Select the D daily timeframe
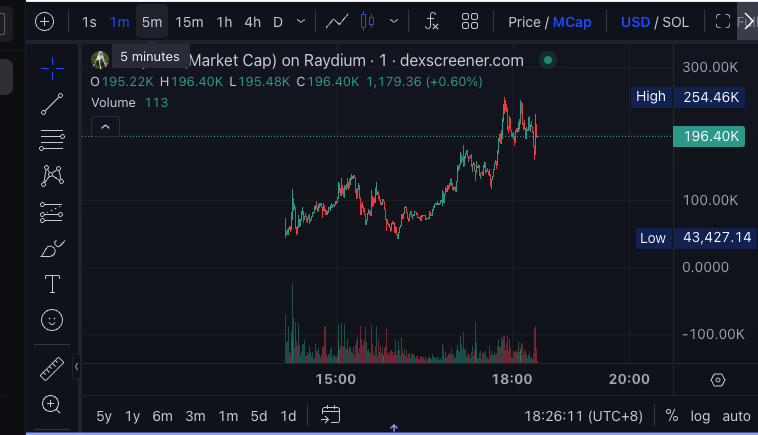 pyautogui.click(x=277, y=22)
